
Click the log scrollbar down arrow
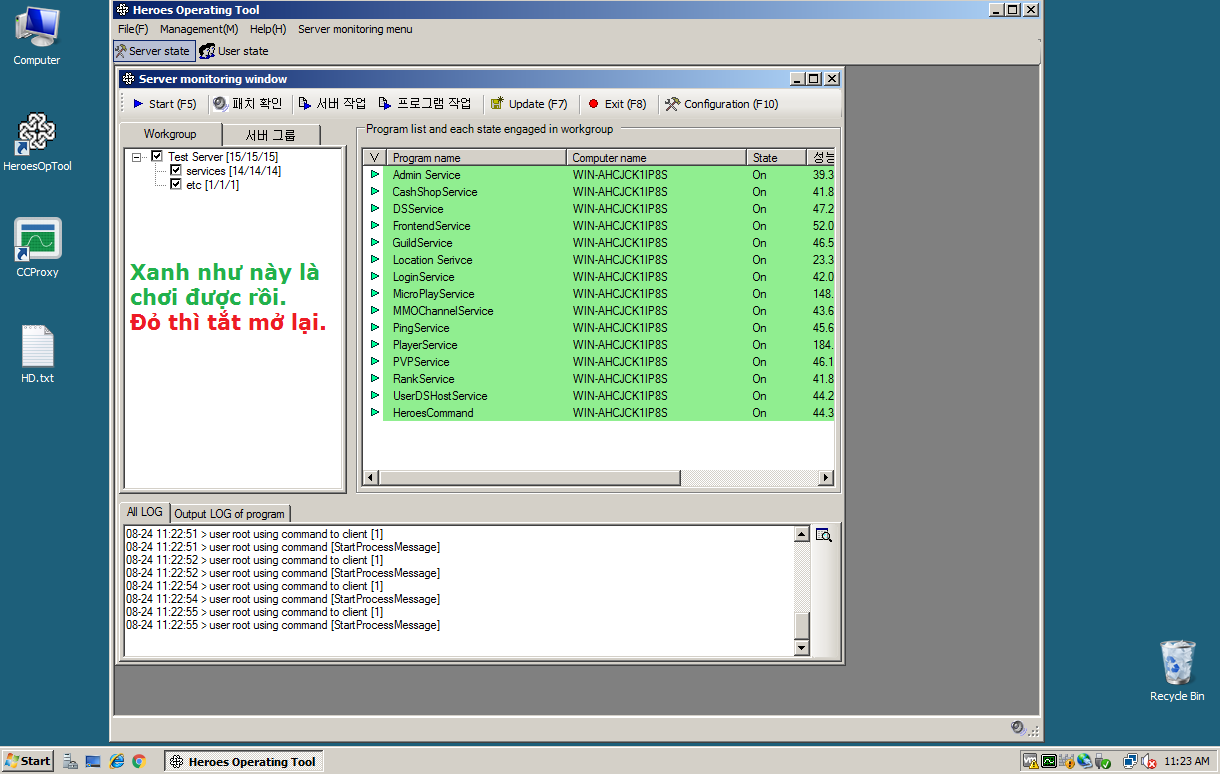801,648
